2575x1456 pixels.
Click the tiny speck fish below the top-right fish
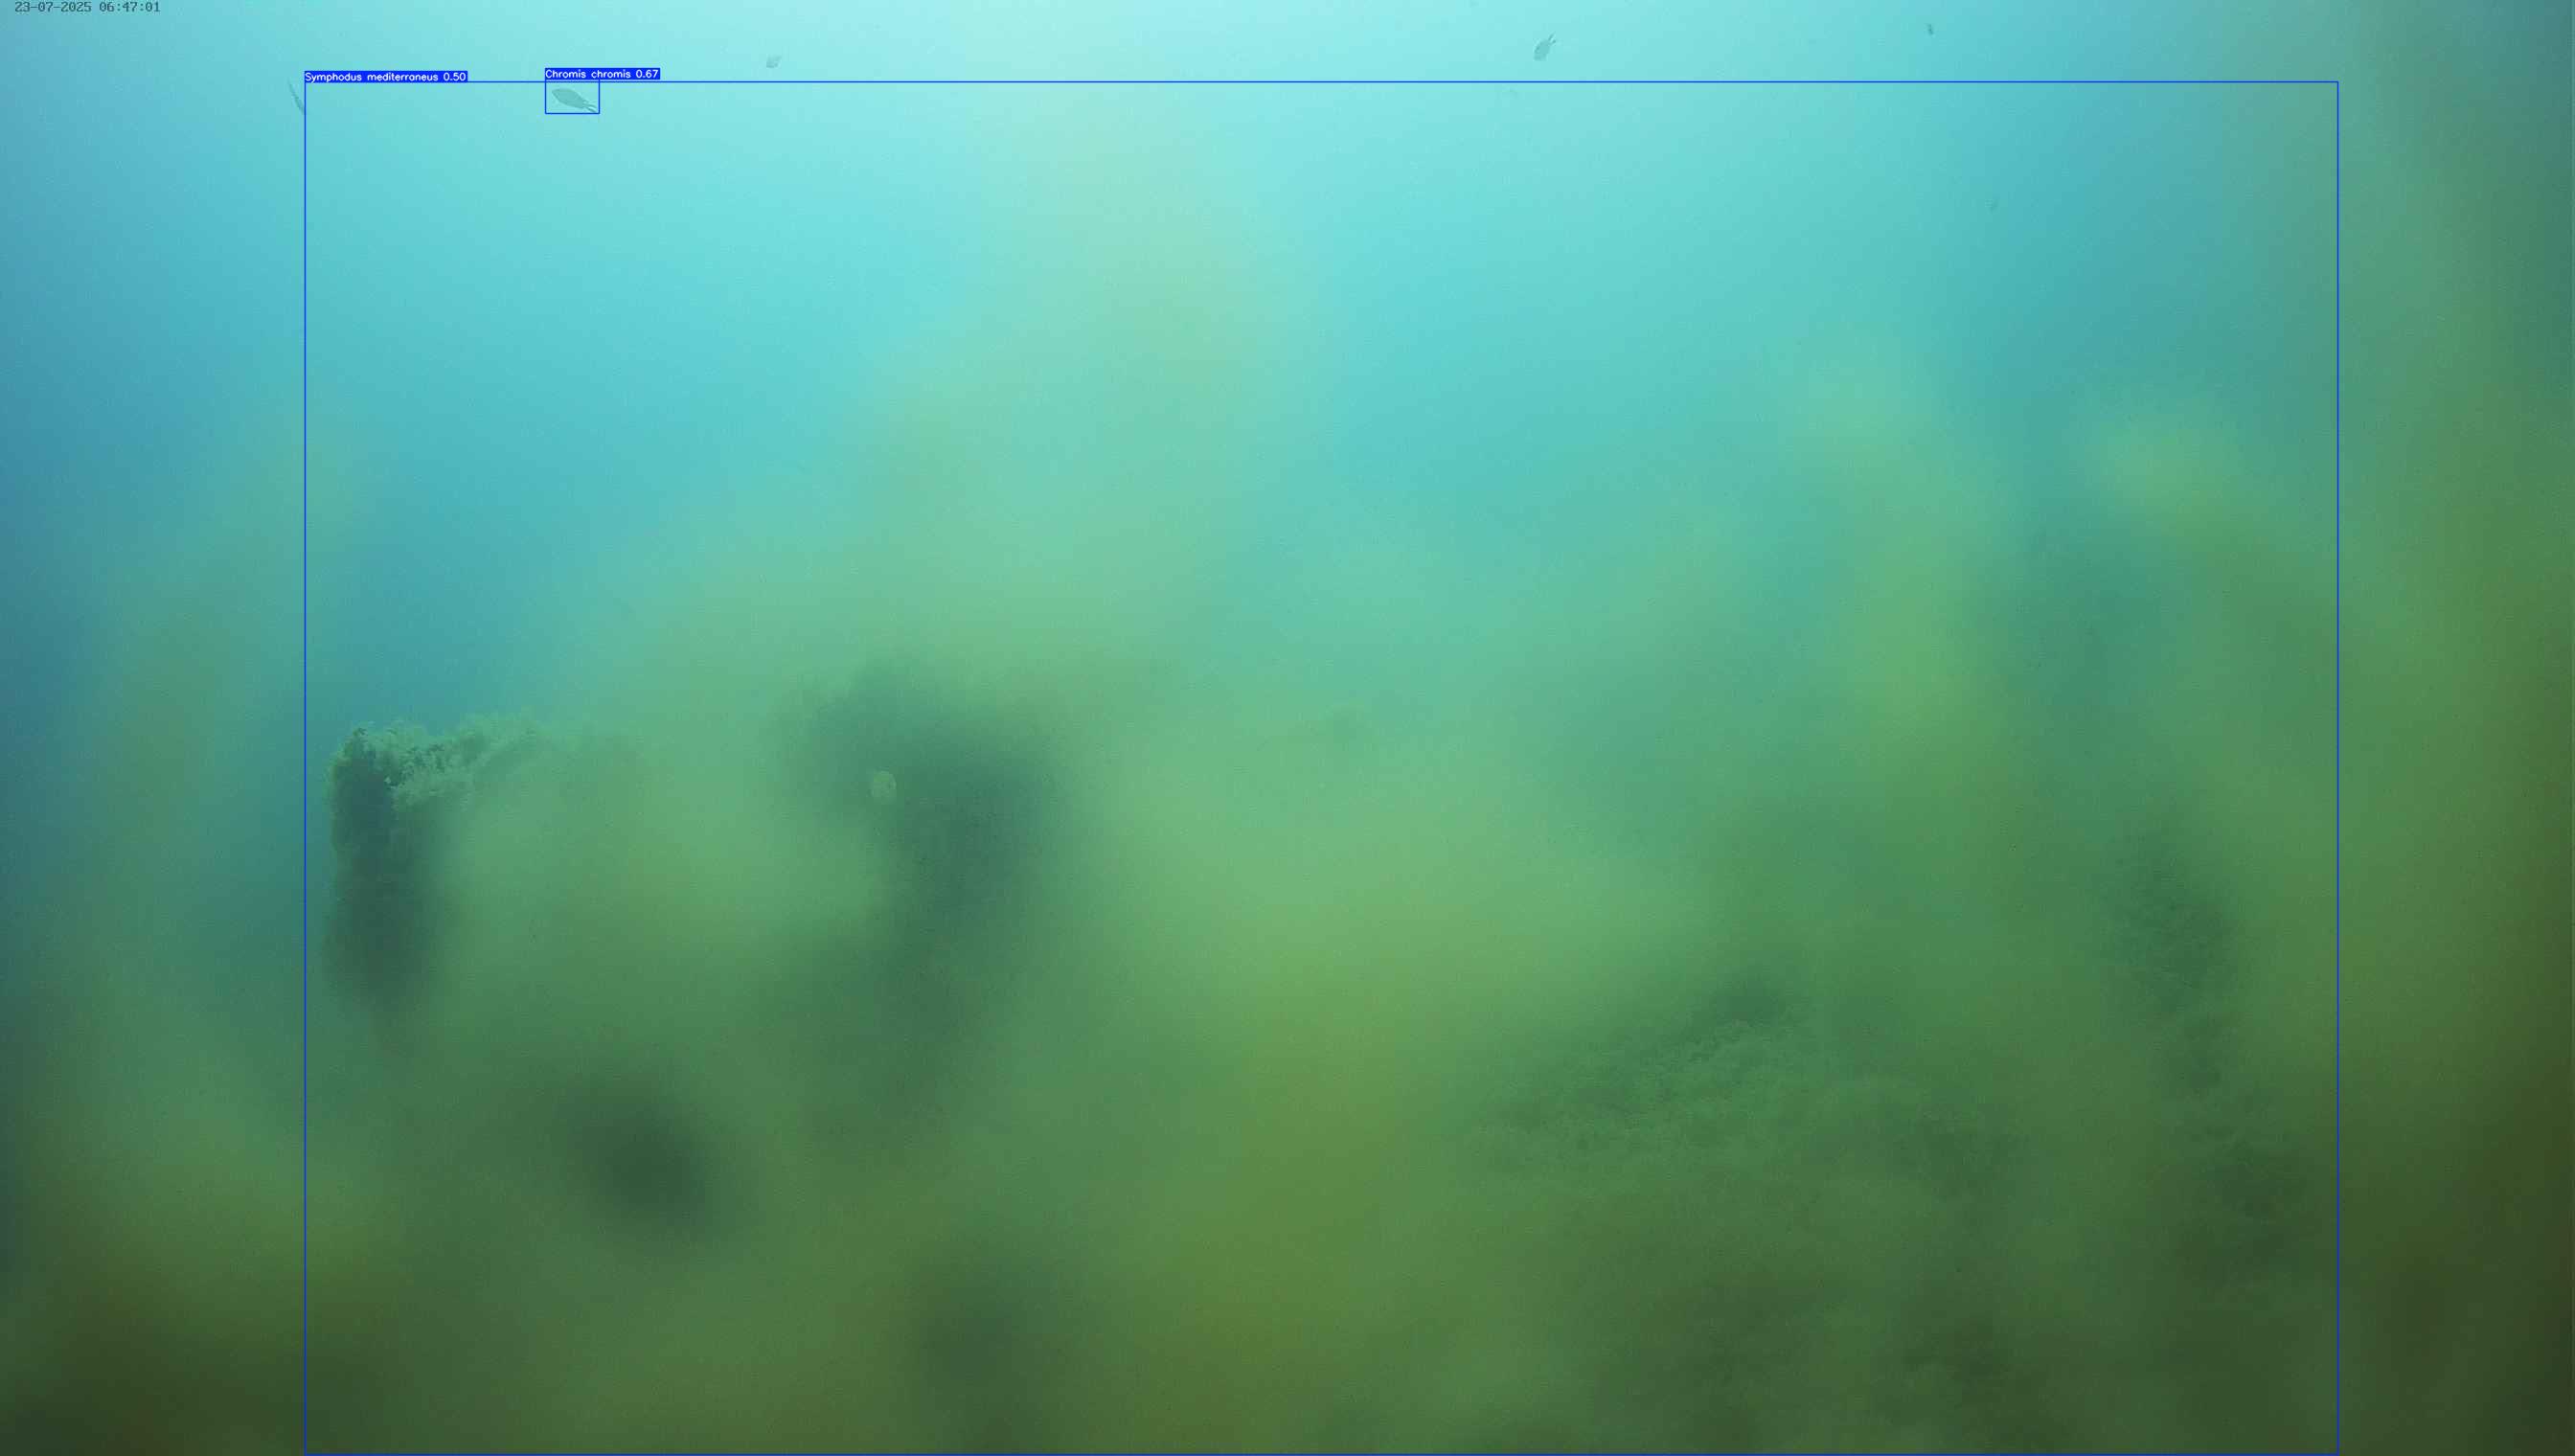[x=1992, y=206]
